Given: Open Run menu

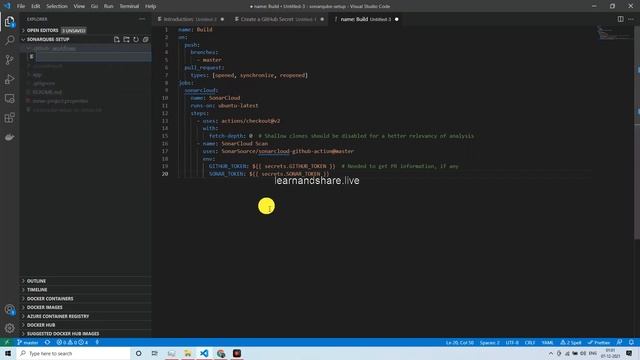Looking at the screenshot, I should (x=109, y=6).
